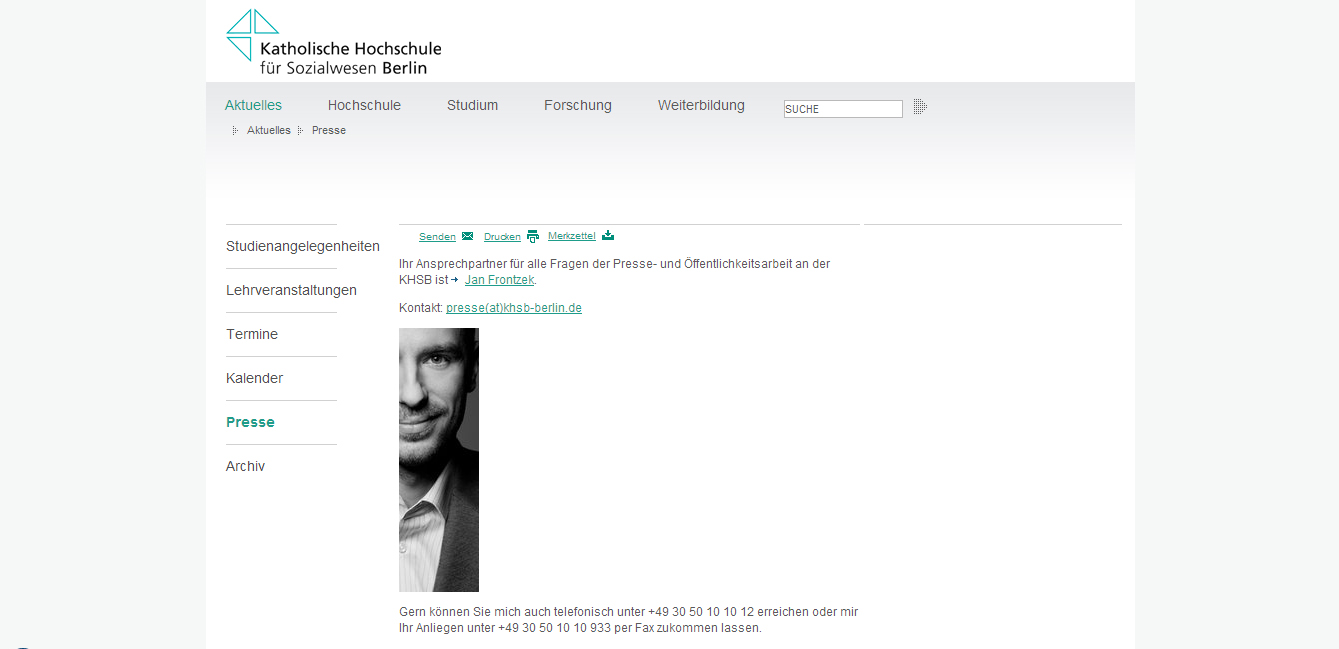Viewport: 1339px width, 649px height.
Task: Click the envelope icon beside Senden
Action: (x=467, y=236)
